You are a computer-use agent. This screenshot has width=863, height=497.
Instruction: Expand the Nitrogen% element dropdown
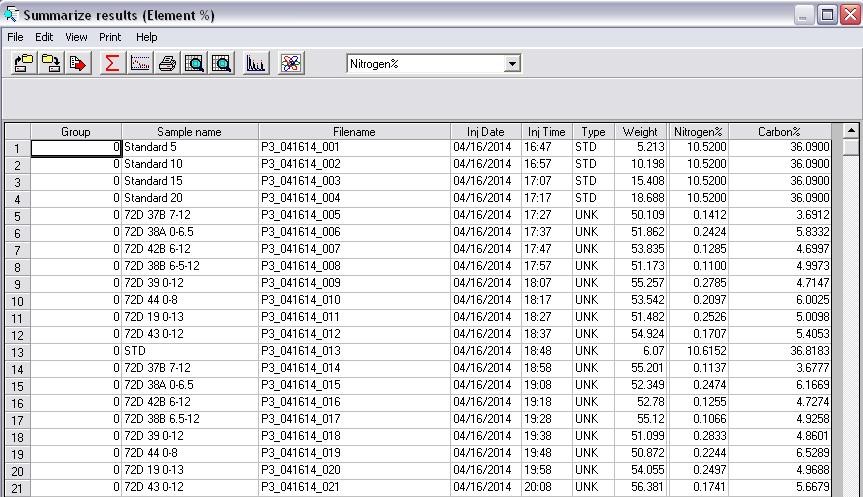click(512, 64)
